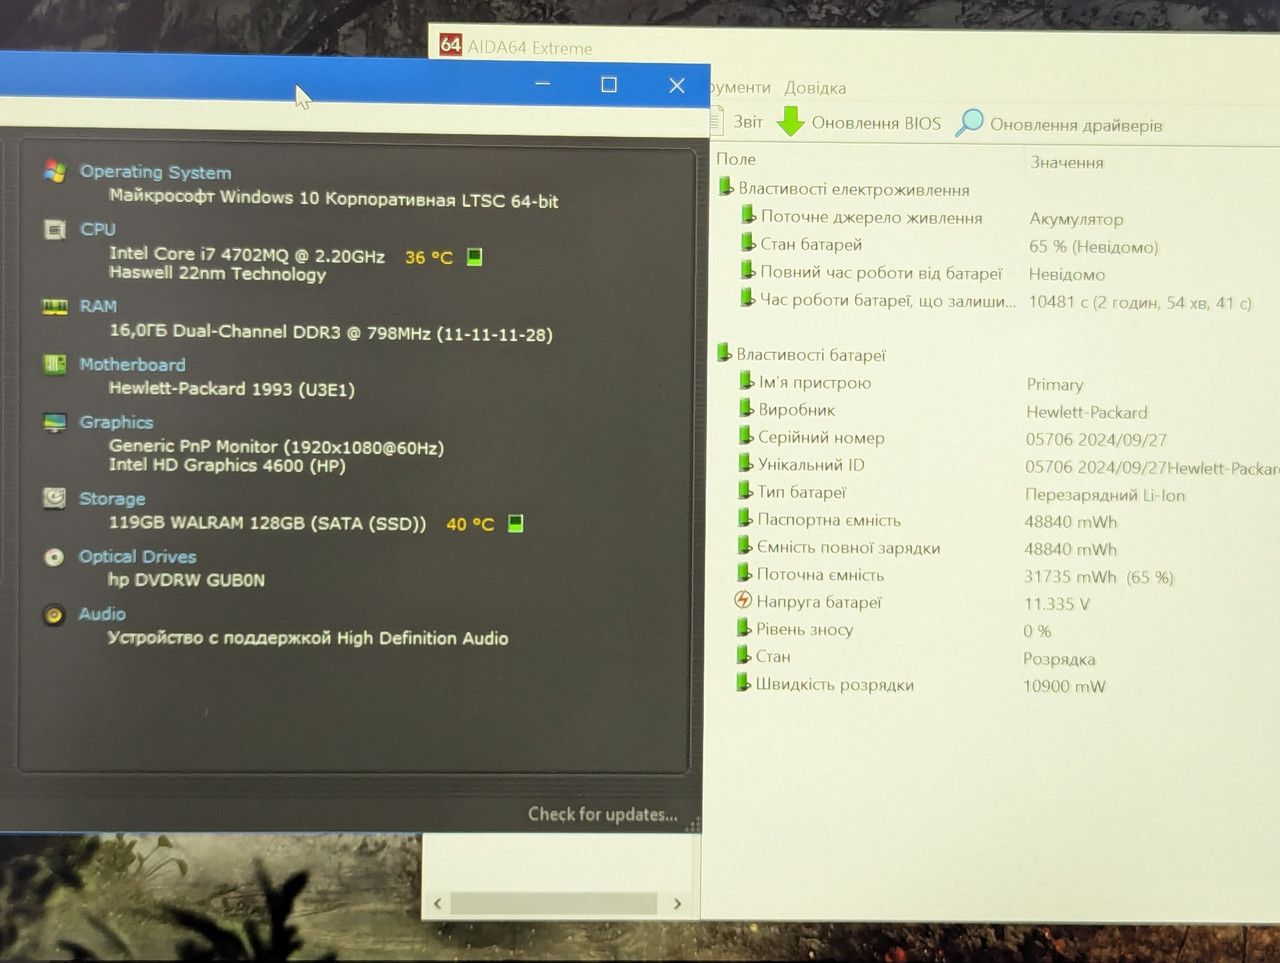Click the horizontal scrollbar right arrow

click(677, 904)
